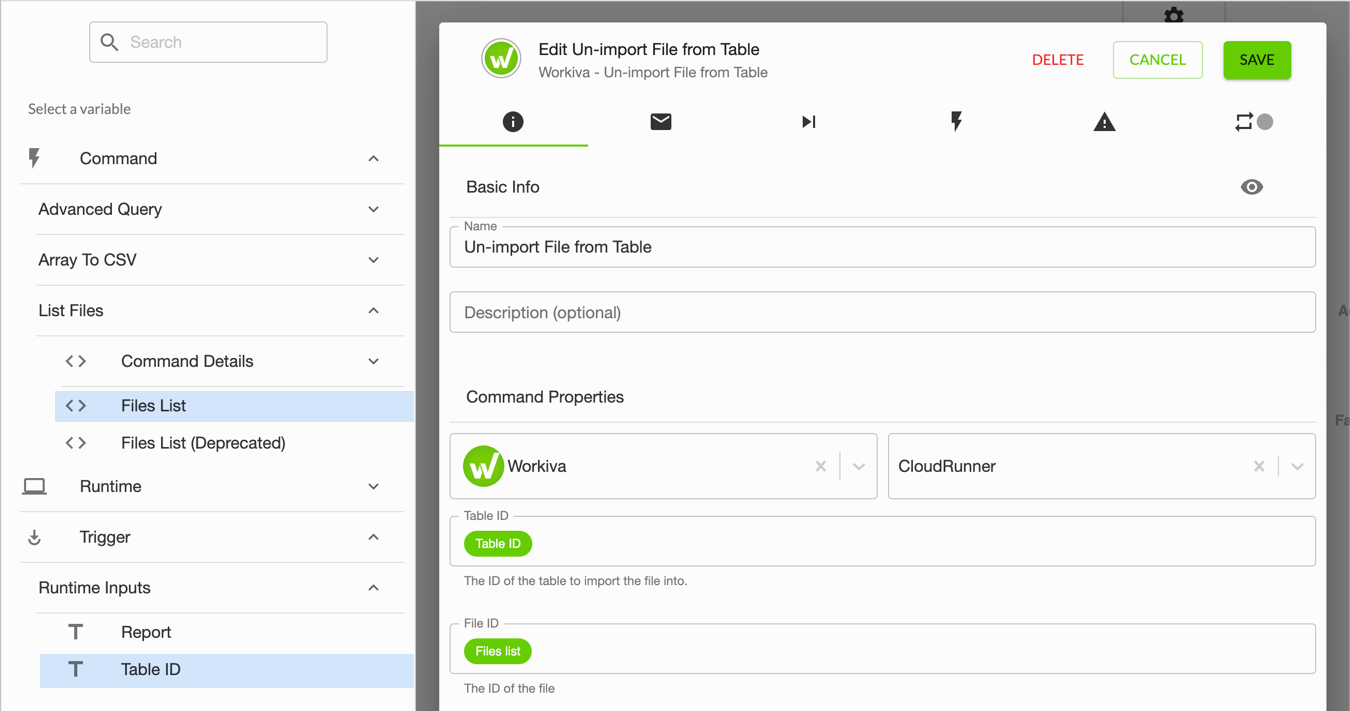Click the 'Command Properties' heading
This screenshot has width=1350, height=711.
click(545, 397)
